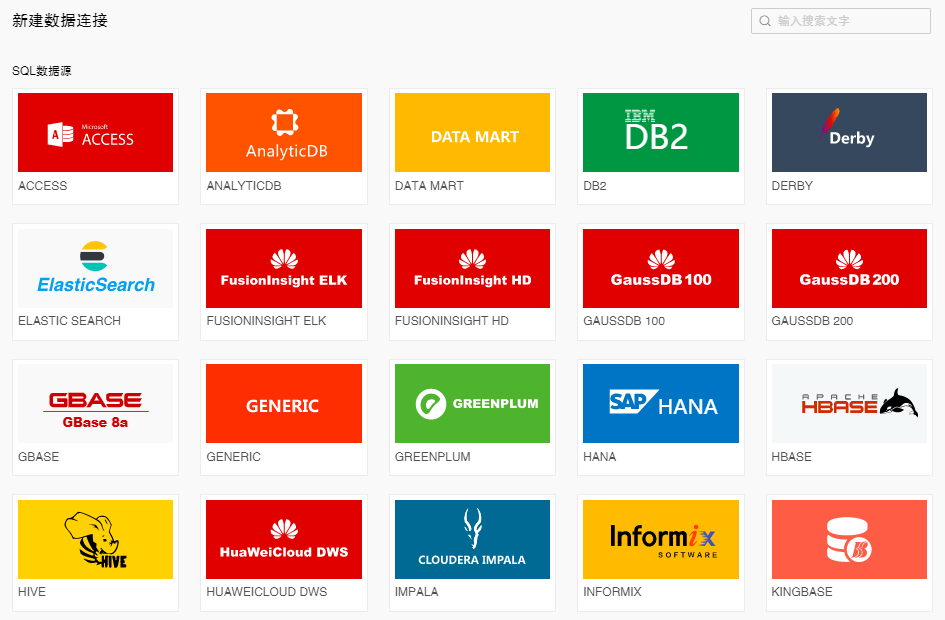The image size is (945, 620).
Task: Open the Data Mart data source
Action: pos(472,133)
